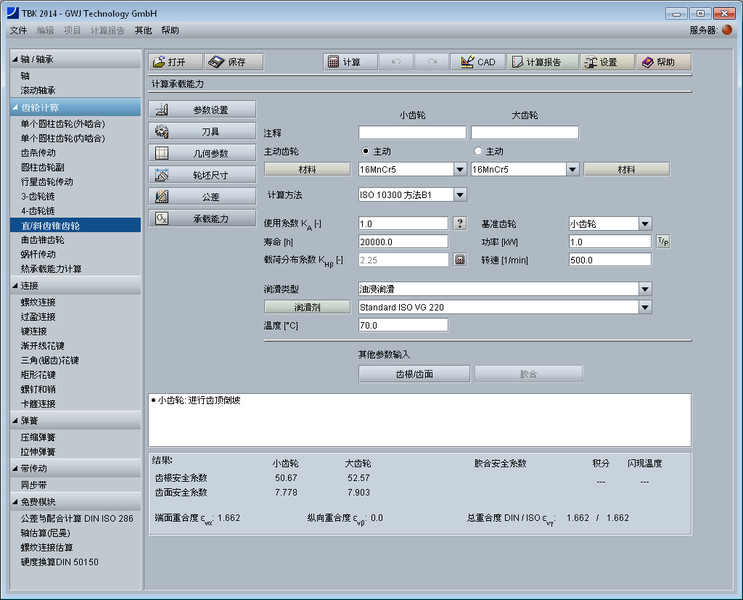
Task: Click the 齿根/齿面 button
Action: click(414, 374)
